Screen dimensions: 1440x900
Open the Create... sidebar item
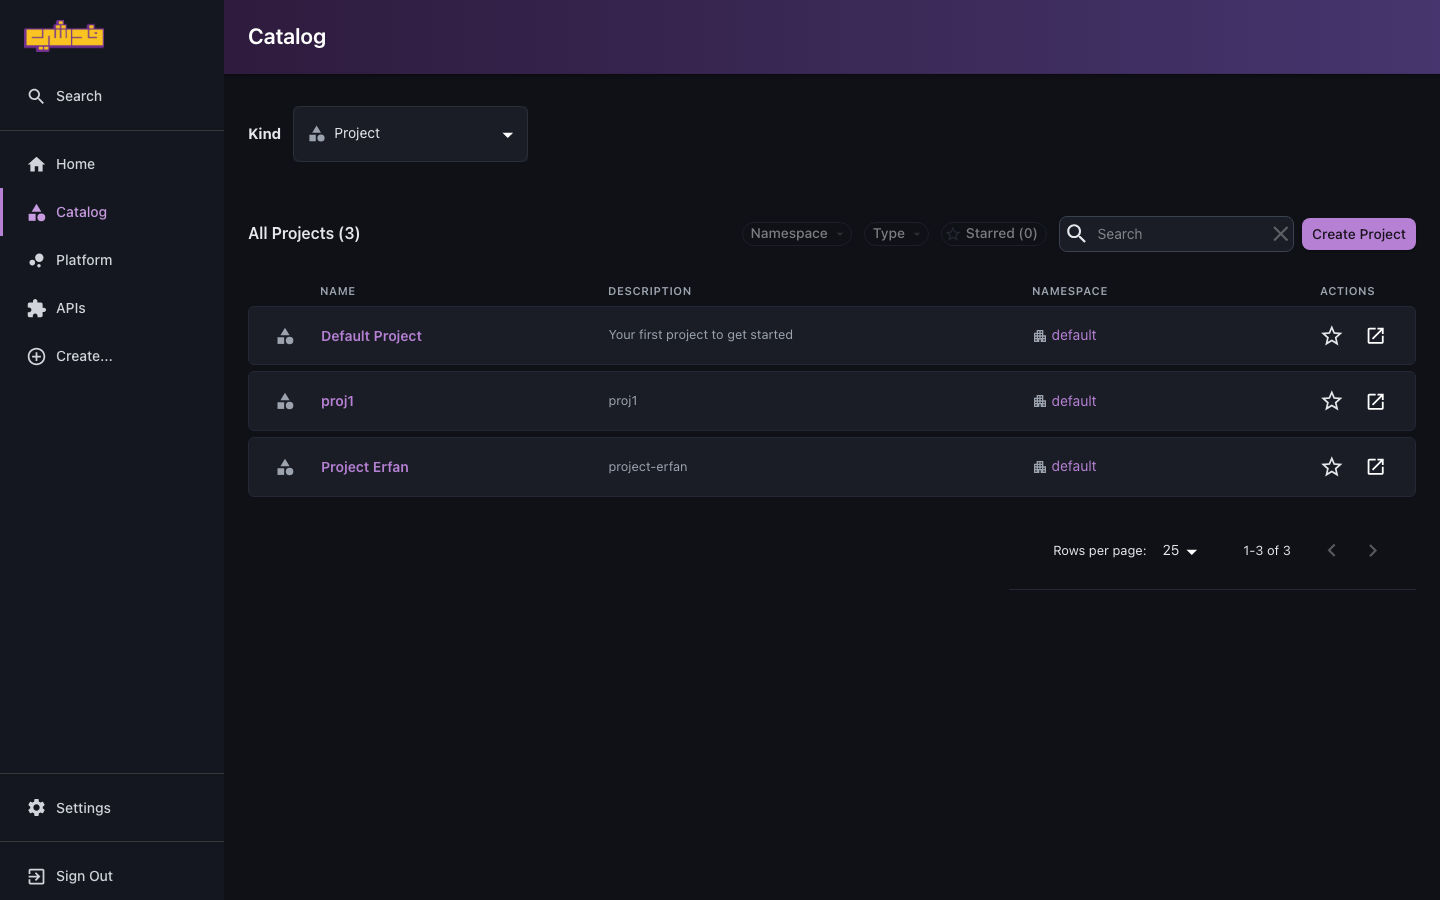(x=112, y=356)
